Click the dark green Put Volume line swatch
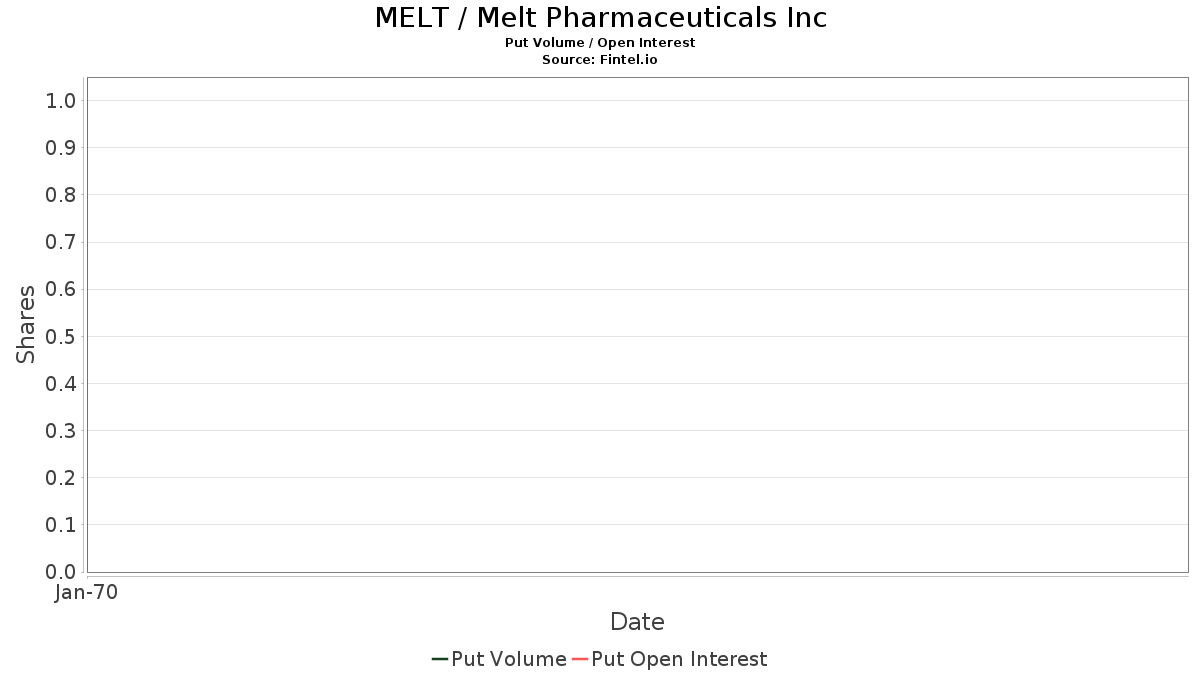 pyautogui.click(x=439, y=659)
